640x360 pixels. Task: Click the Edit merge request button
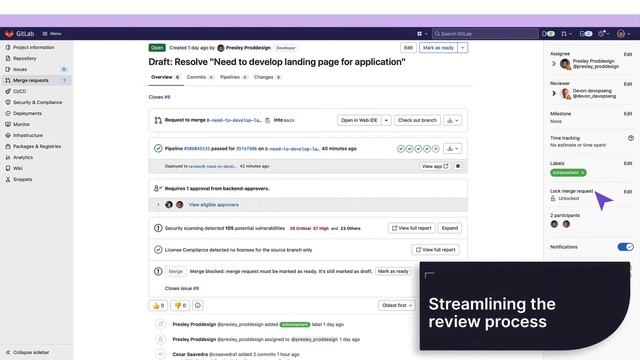point(408,48)
